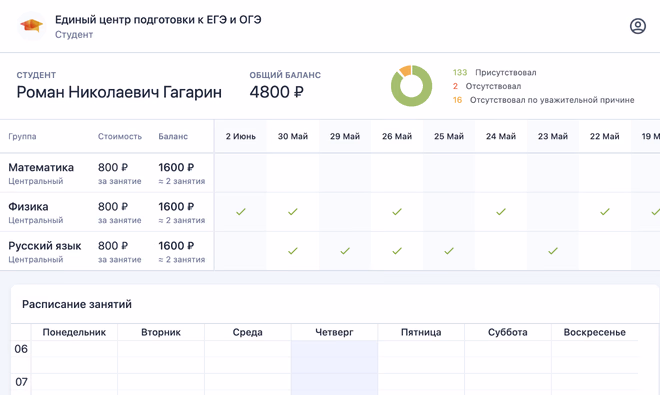Click Русский язык checkmark under 29 Май
Image resolution: width=660 pixels, height=395 pixels.
pos(345,251)
